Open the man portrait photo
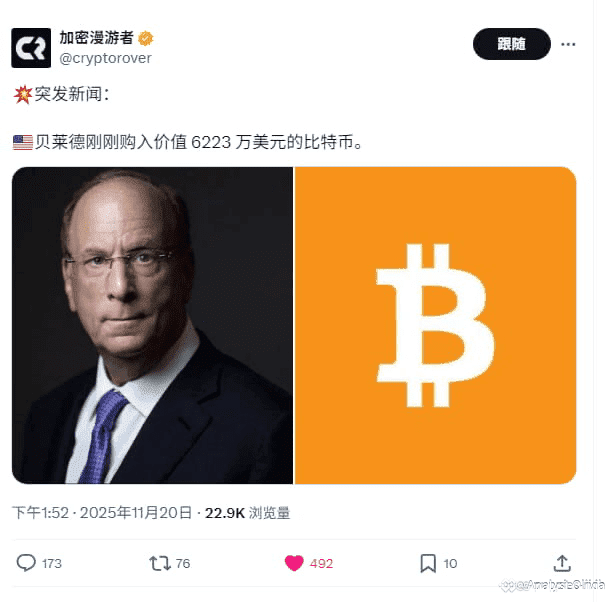 [152, 325]
